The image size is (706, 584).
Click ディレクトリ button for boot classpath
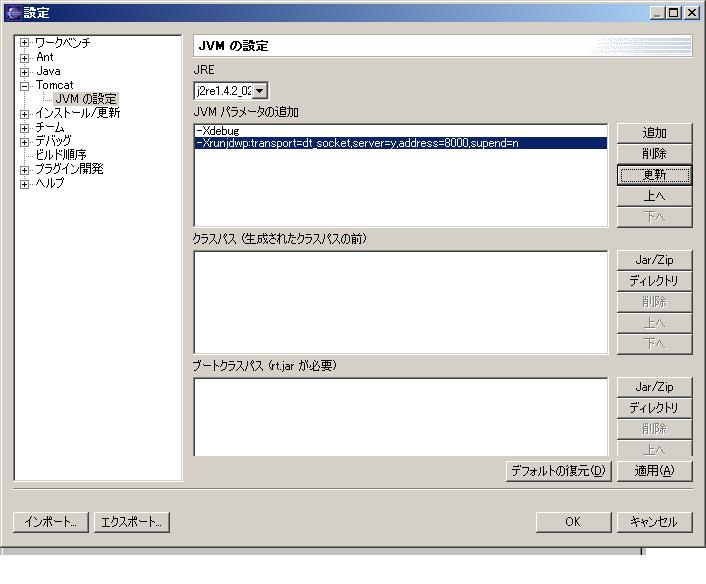tap(654, 408)
